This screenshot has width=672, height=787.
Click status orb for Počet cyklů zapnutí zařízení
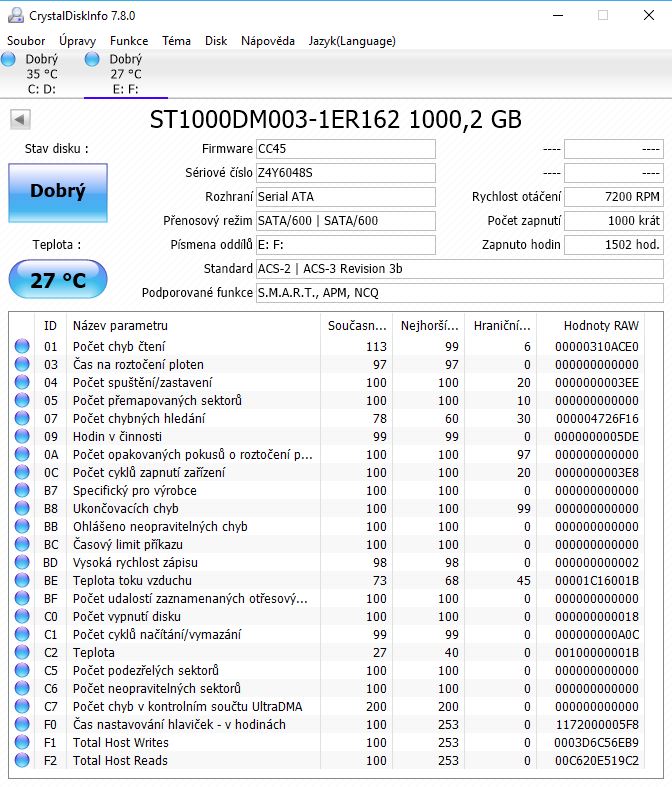22,472
